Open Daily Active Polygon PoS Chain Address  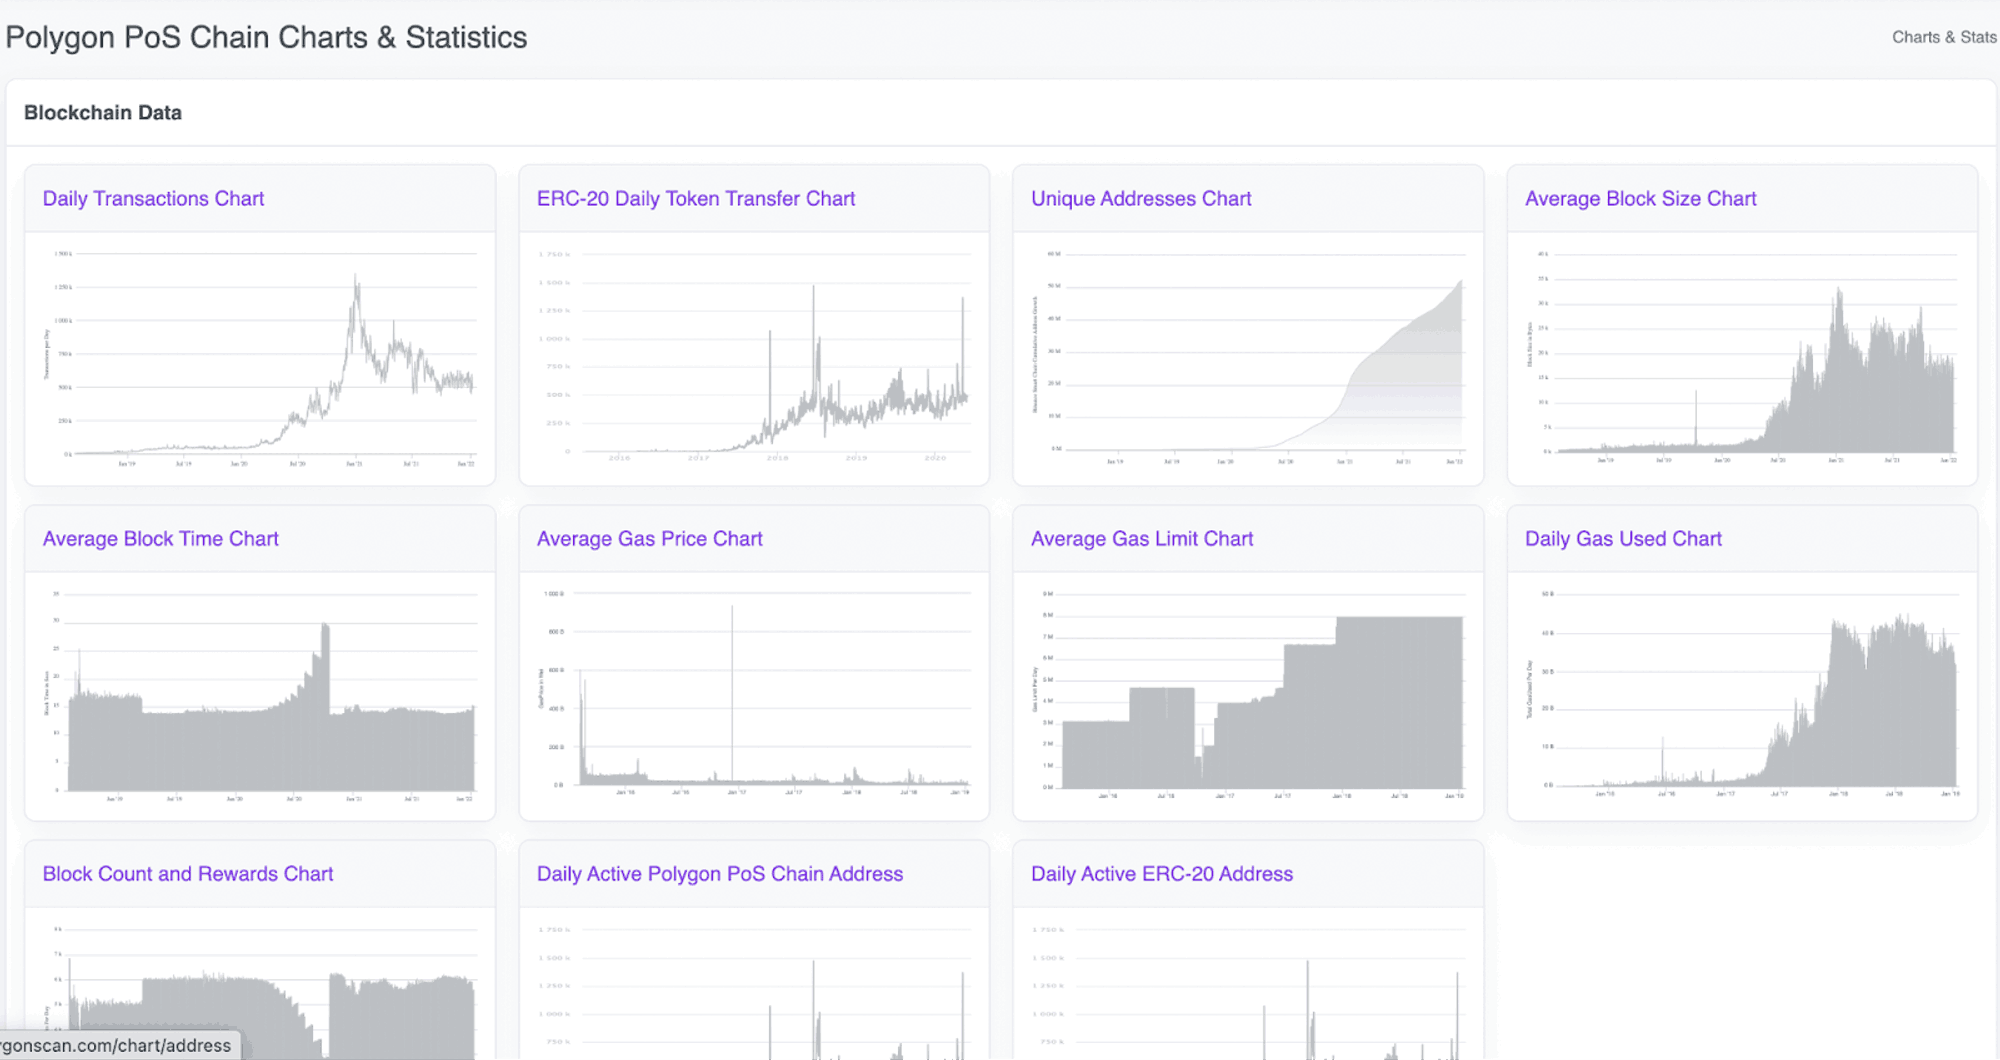719,873
